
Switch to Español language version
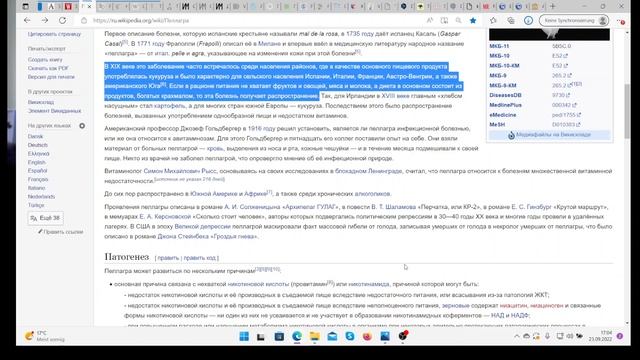[37, 171]
